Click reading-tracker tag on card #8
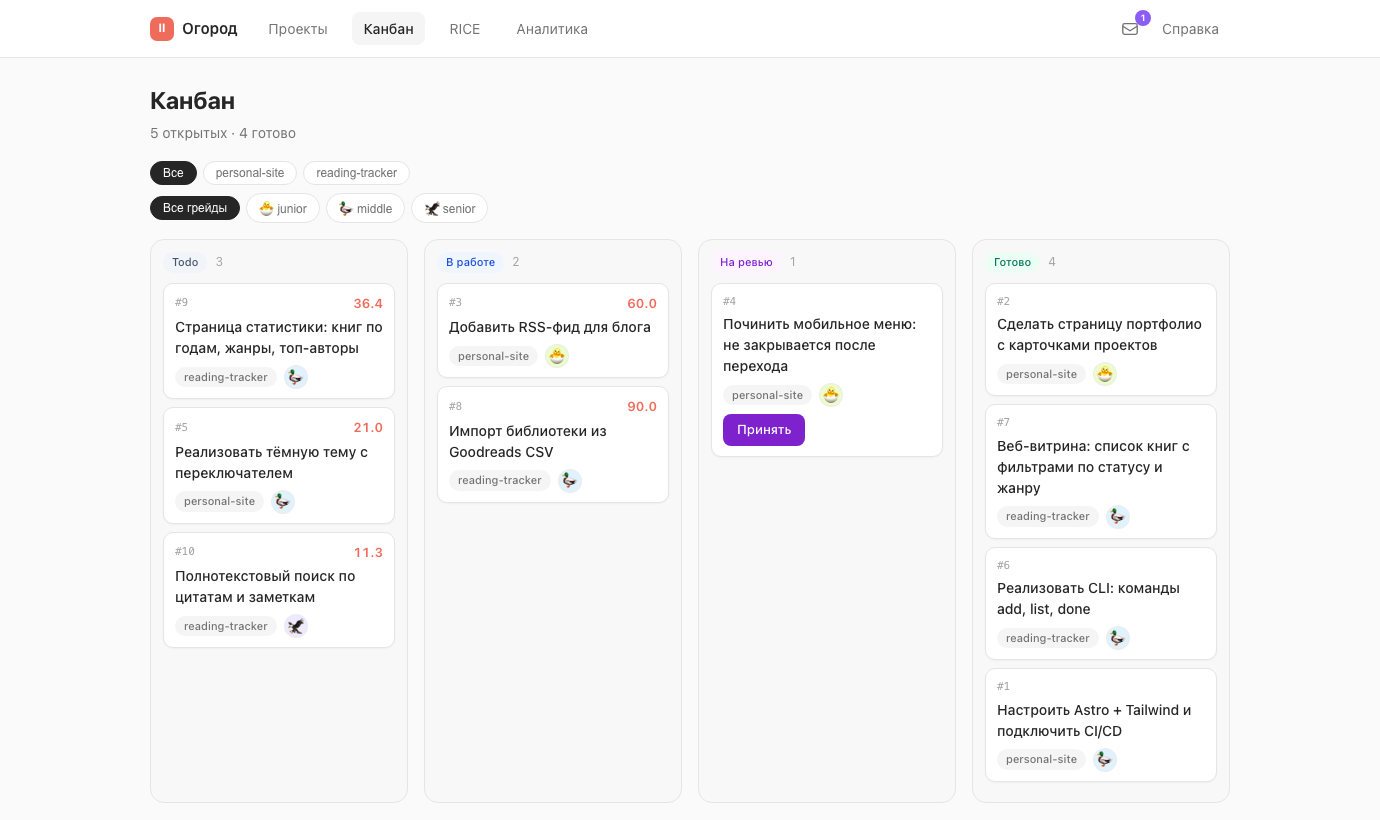 [500, 480]
